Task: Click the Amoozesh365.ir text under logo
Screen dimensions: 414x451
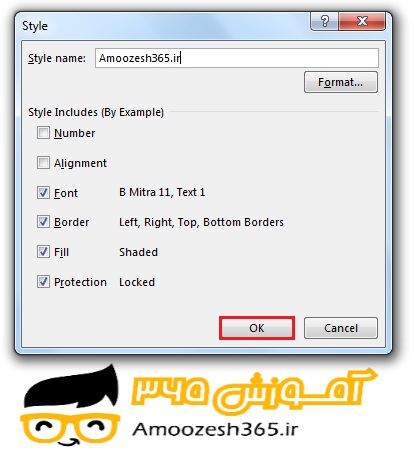Action: [215, 429]
